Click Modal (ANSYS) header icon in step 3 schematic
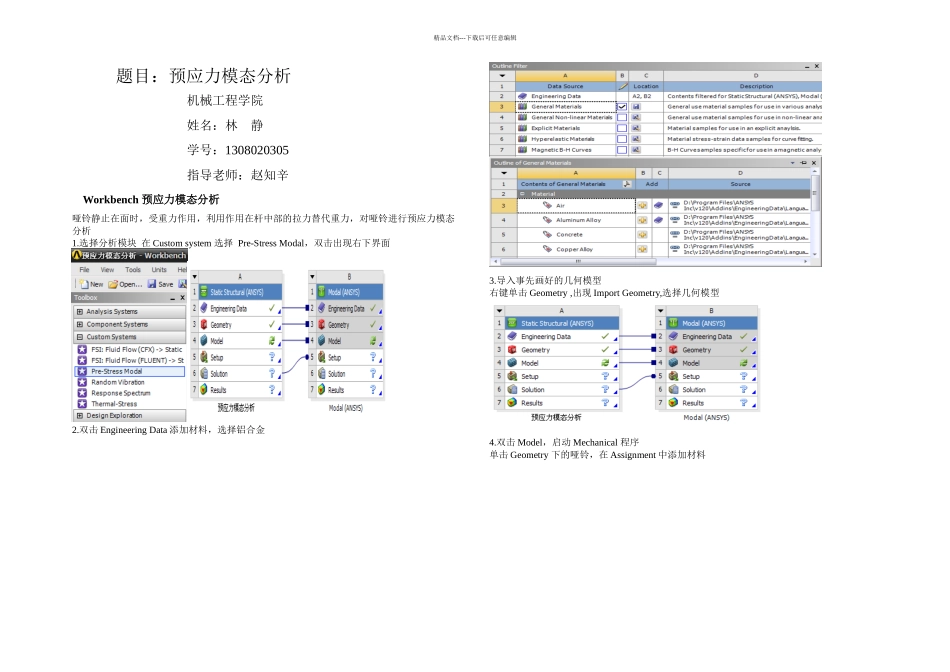The image size is (950, 672). 673,324
